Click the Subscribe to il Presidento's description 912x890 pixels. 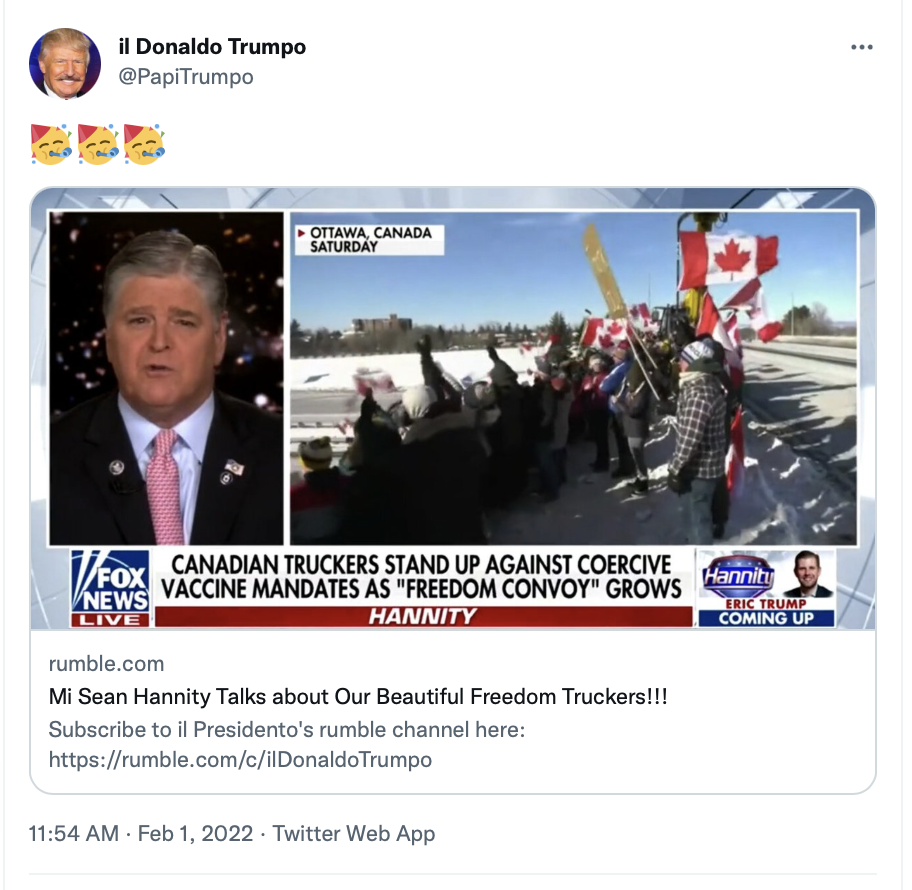pos(287,729)
